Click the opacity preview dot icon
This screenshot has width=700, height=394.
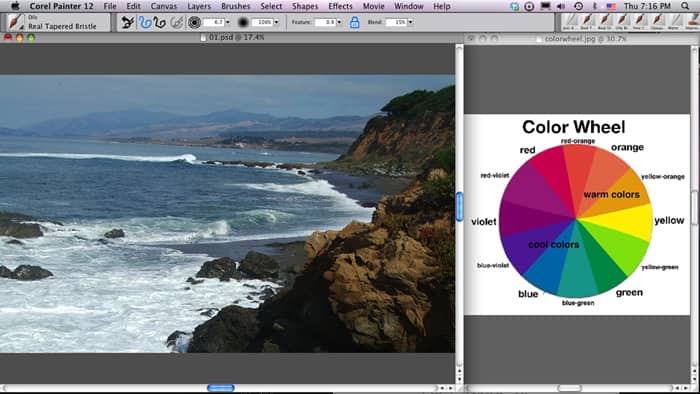[x=243, y=22]
